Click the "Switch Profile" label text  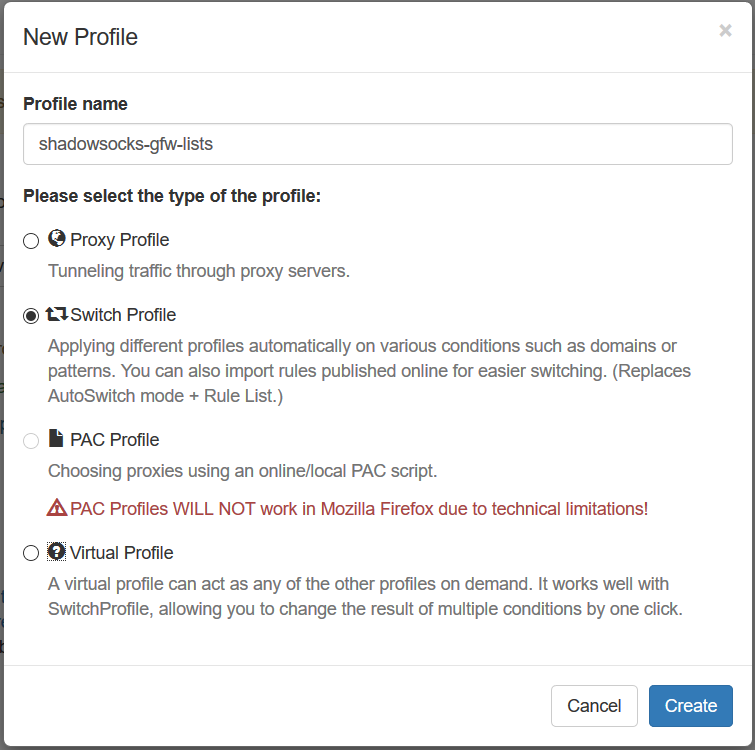[123, 315]
